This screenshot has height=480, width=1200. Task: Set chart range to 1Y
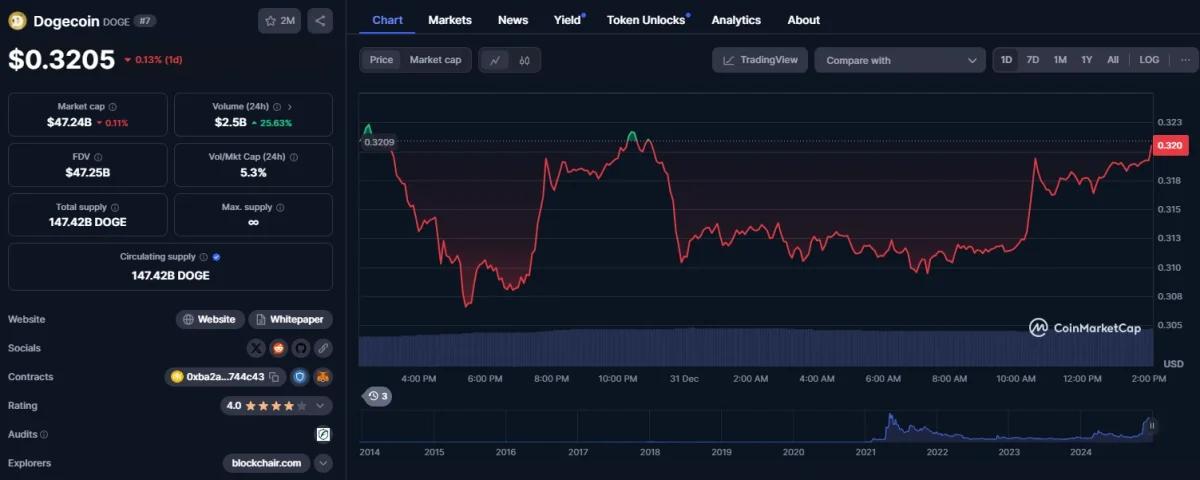pos(1086,60)
